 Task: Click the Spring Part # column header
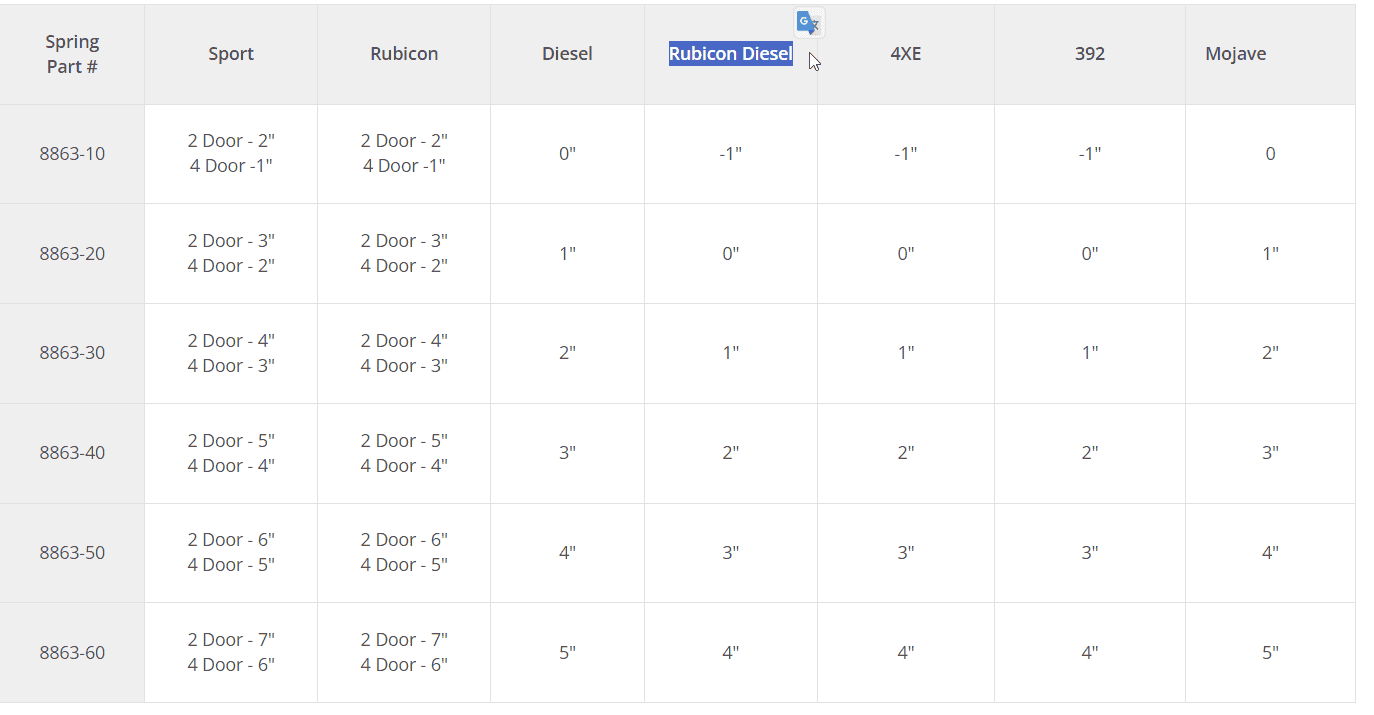tap(72, 54)
